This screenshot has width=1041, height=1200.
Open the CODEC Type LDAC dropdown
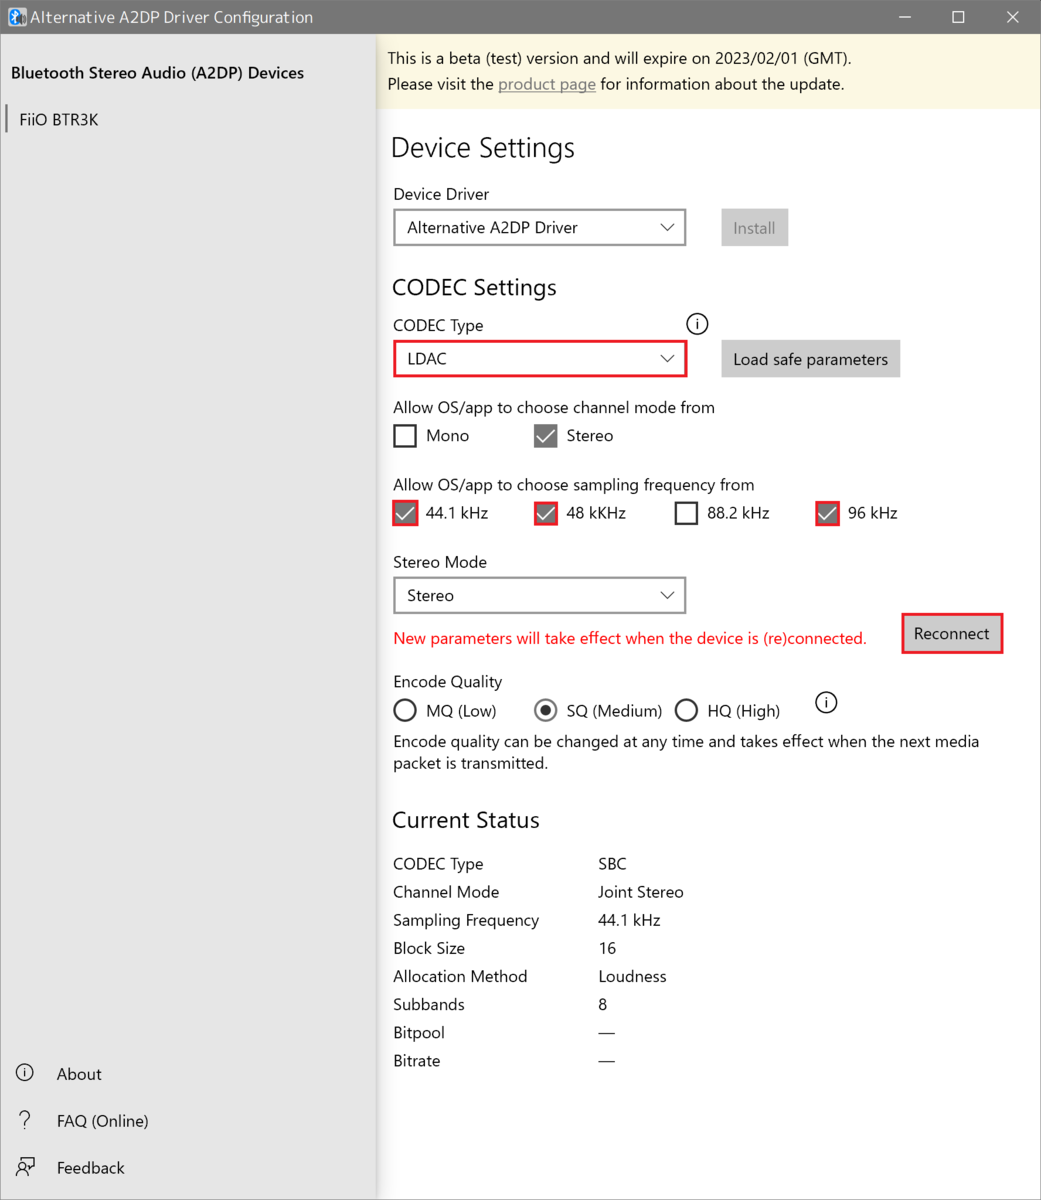tap(540, 359)
